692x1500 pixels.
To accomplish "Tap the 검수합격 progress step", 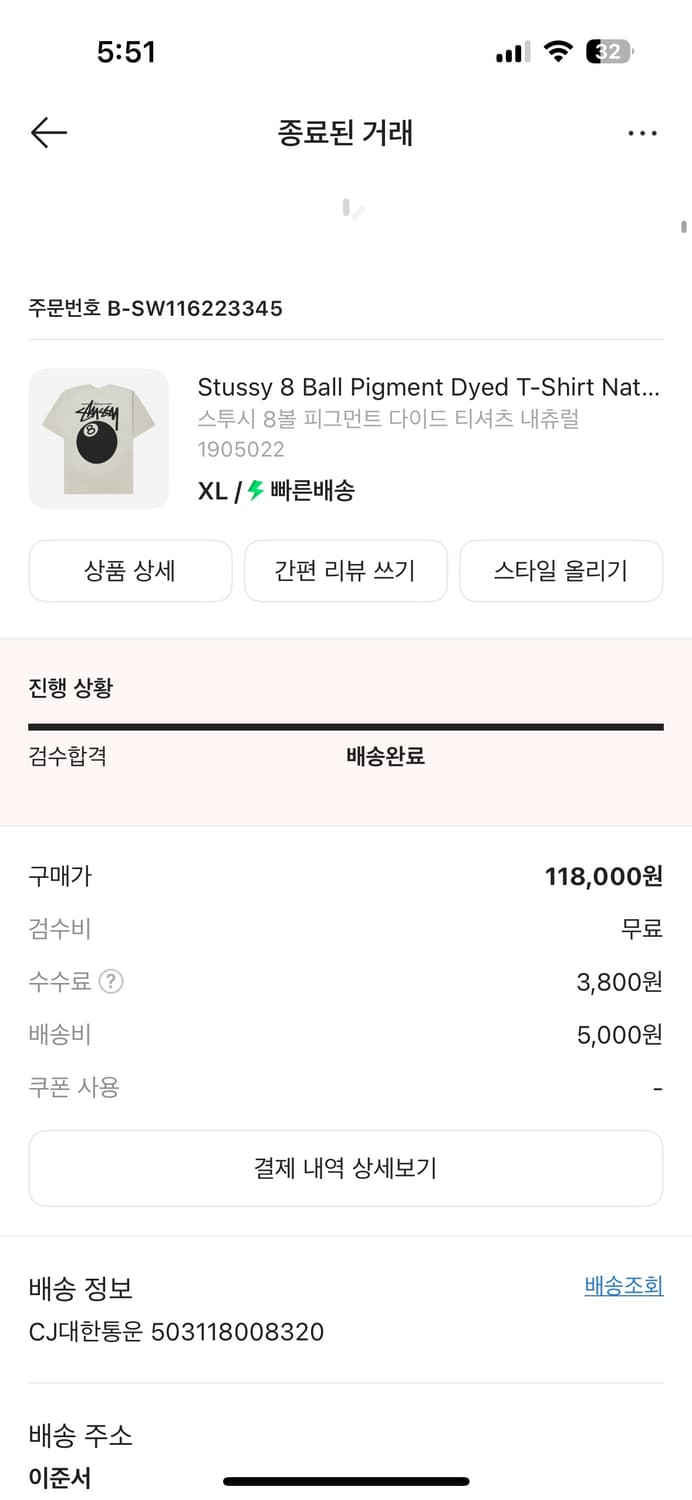I will tap(68, 756).
